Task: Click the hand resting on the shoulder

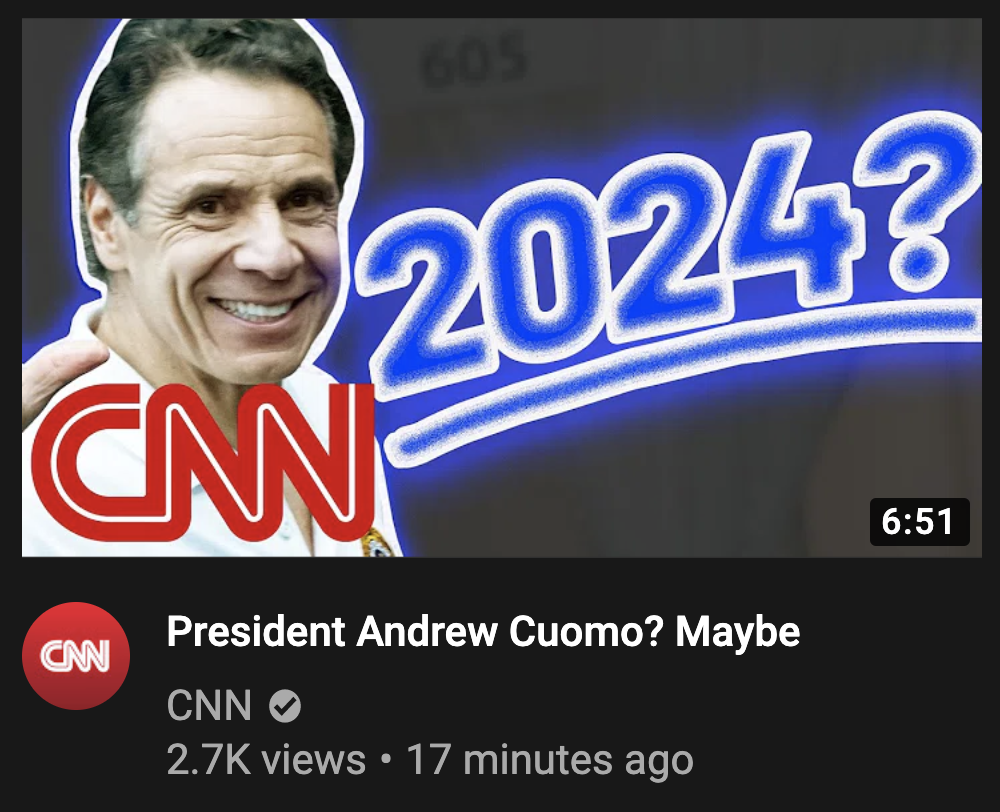Action: click(x=59, y=376)
